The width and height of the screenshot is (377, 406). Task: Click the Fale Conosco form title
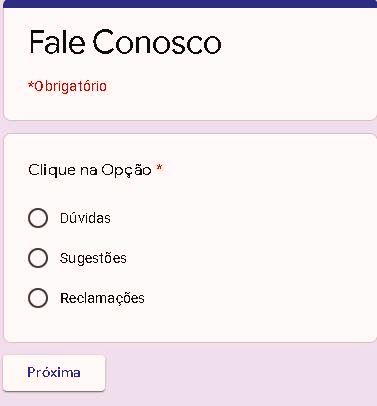(125, 42)
